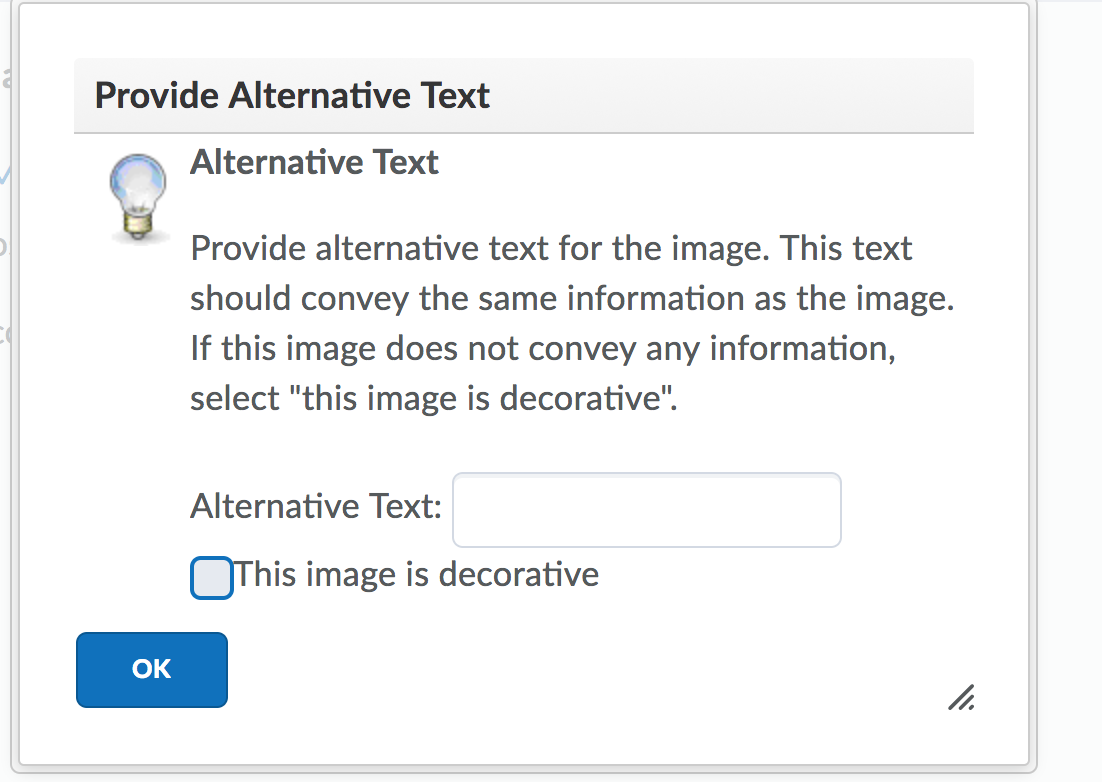Click the dialog resize handle icon
This screenshot has width=1102, height=782.
[961, 697]
